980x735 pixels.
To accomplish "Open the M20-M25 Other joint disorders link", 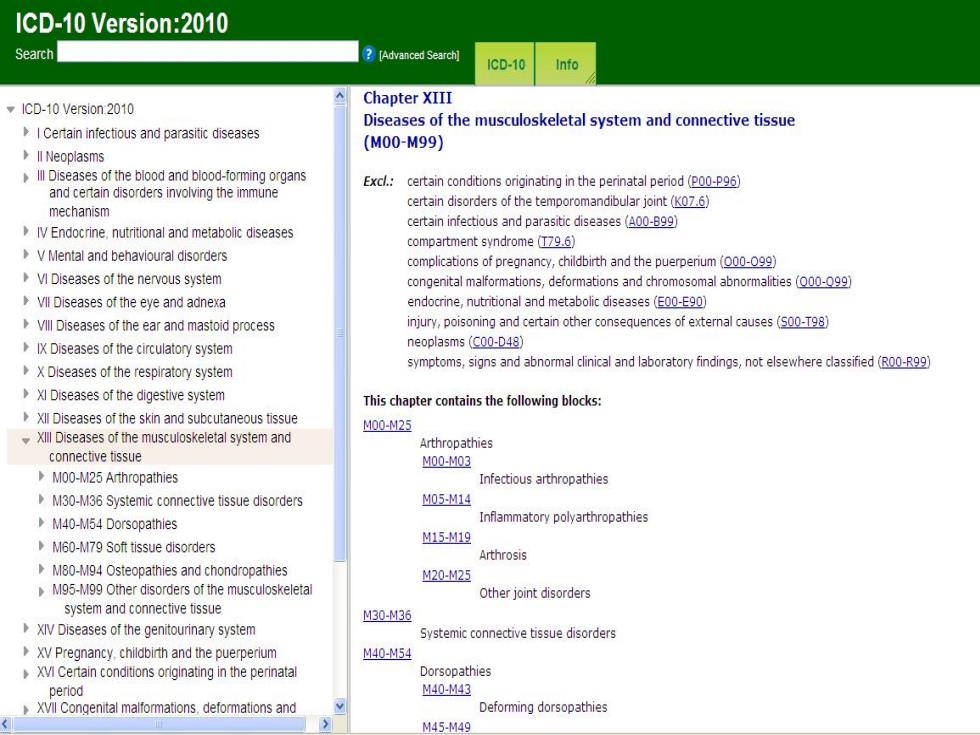I will (446, 576).
